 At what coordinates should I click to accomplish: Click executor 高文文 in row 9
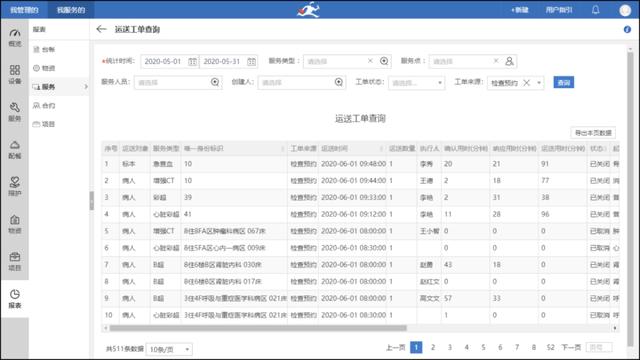click(x=429, y=298)
